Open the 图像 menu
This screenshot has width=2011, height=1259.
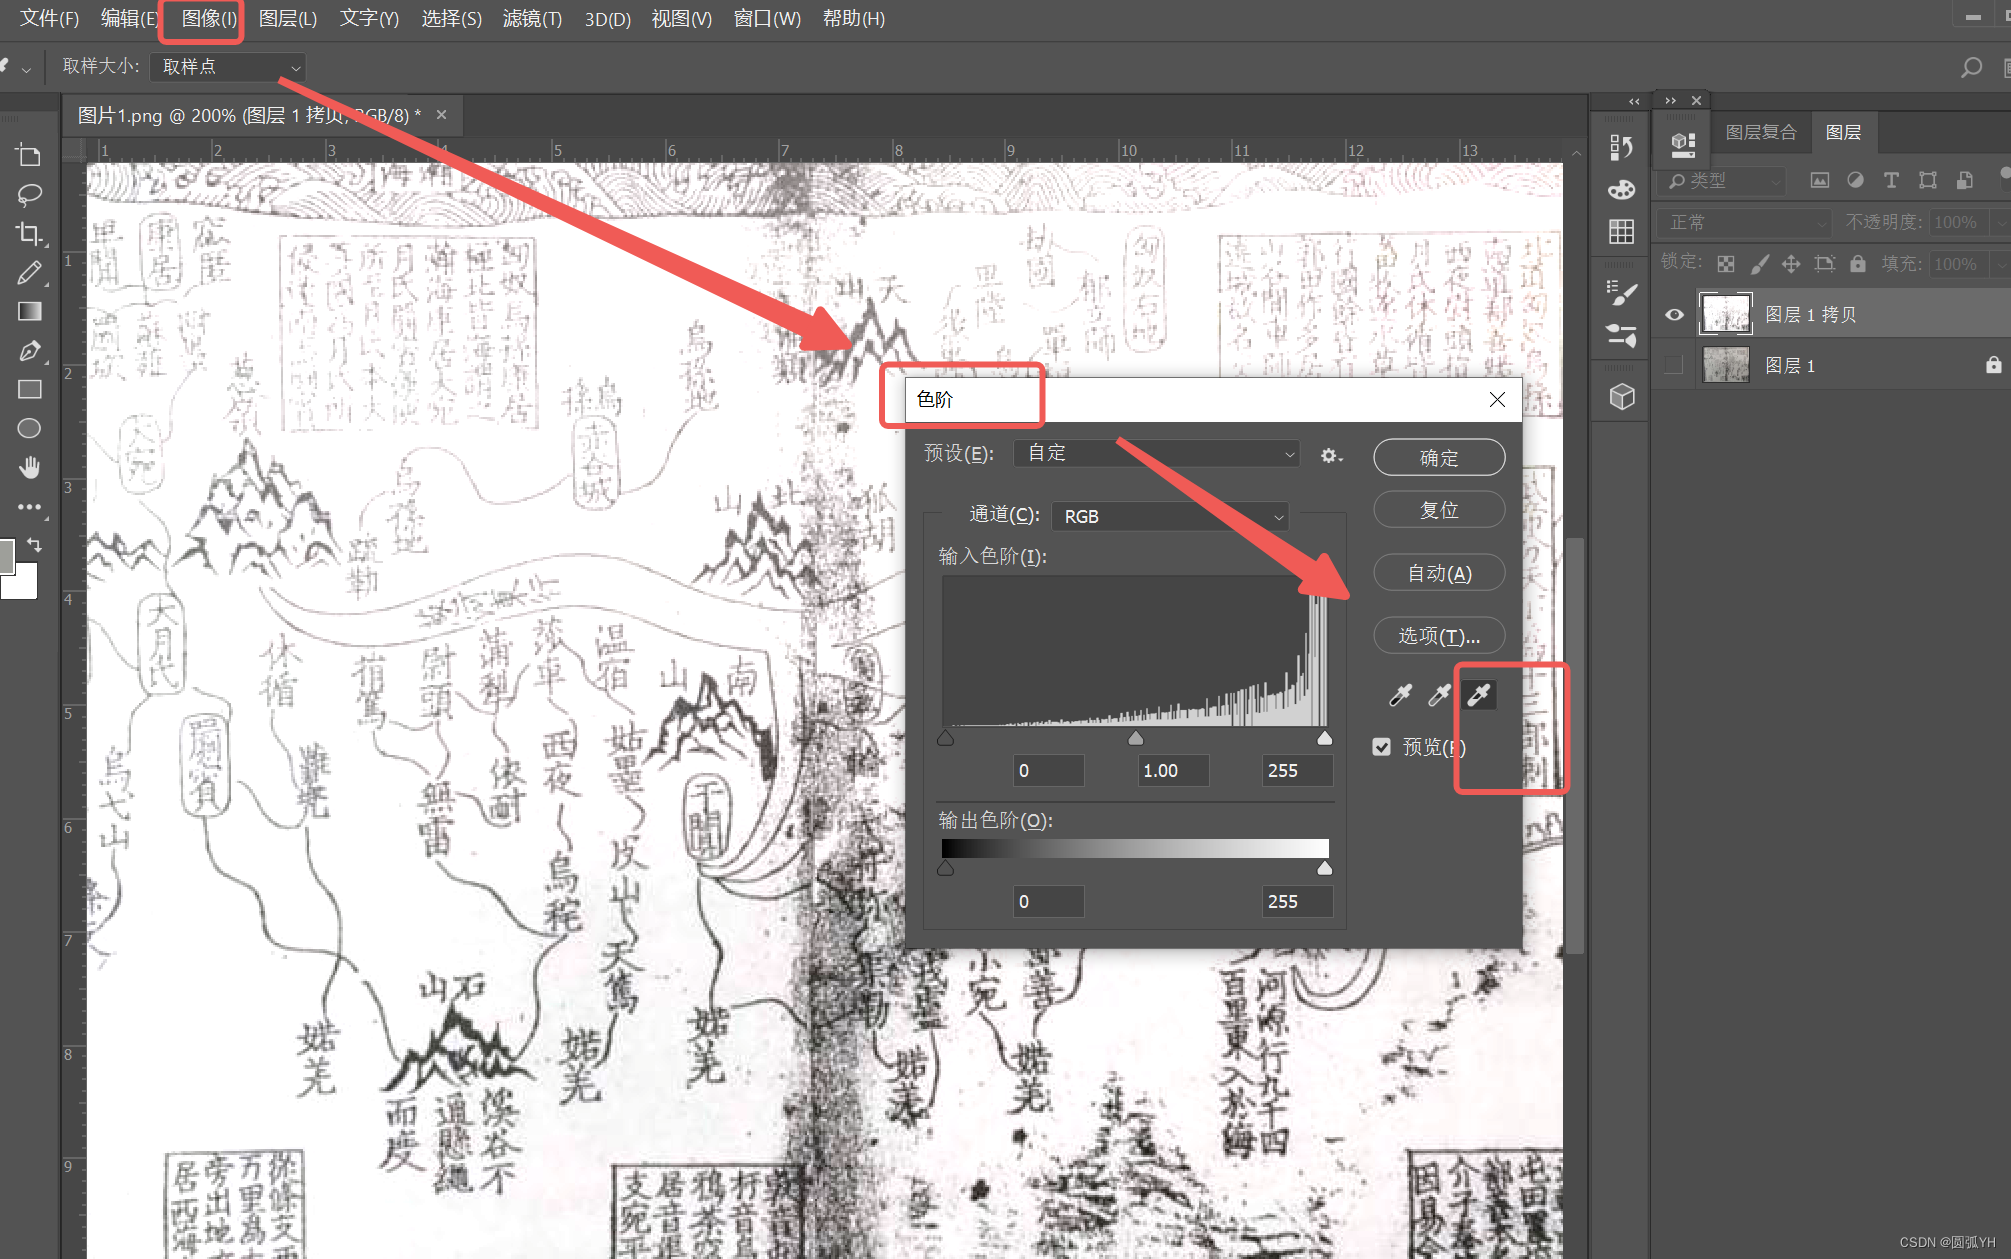[208, 18]
